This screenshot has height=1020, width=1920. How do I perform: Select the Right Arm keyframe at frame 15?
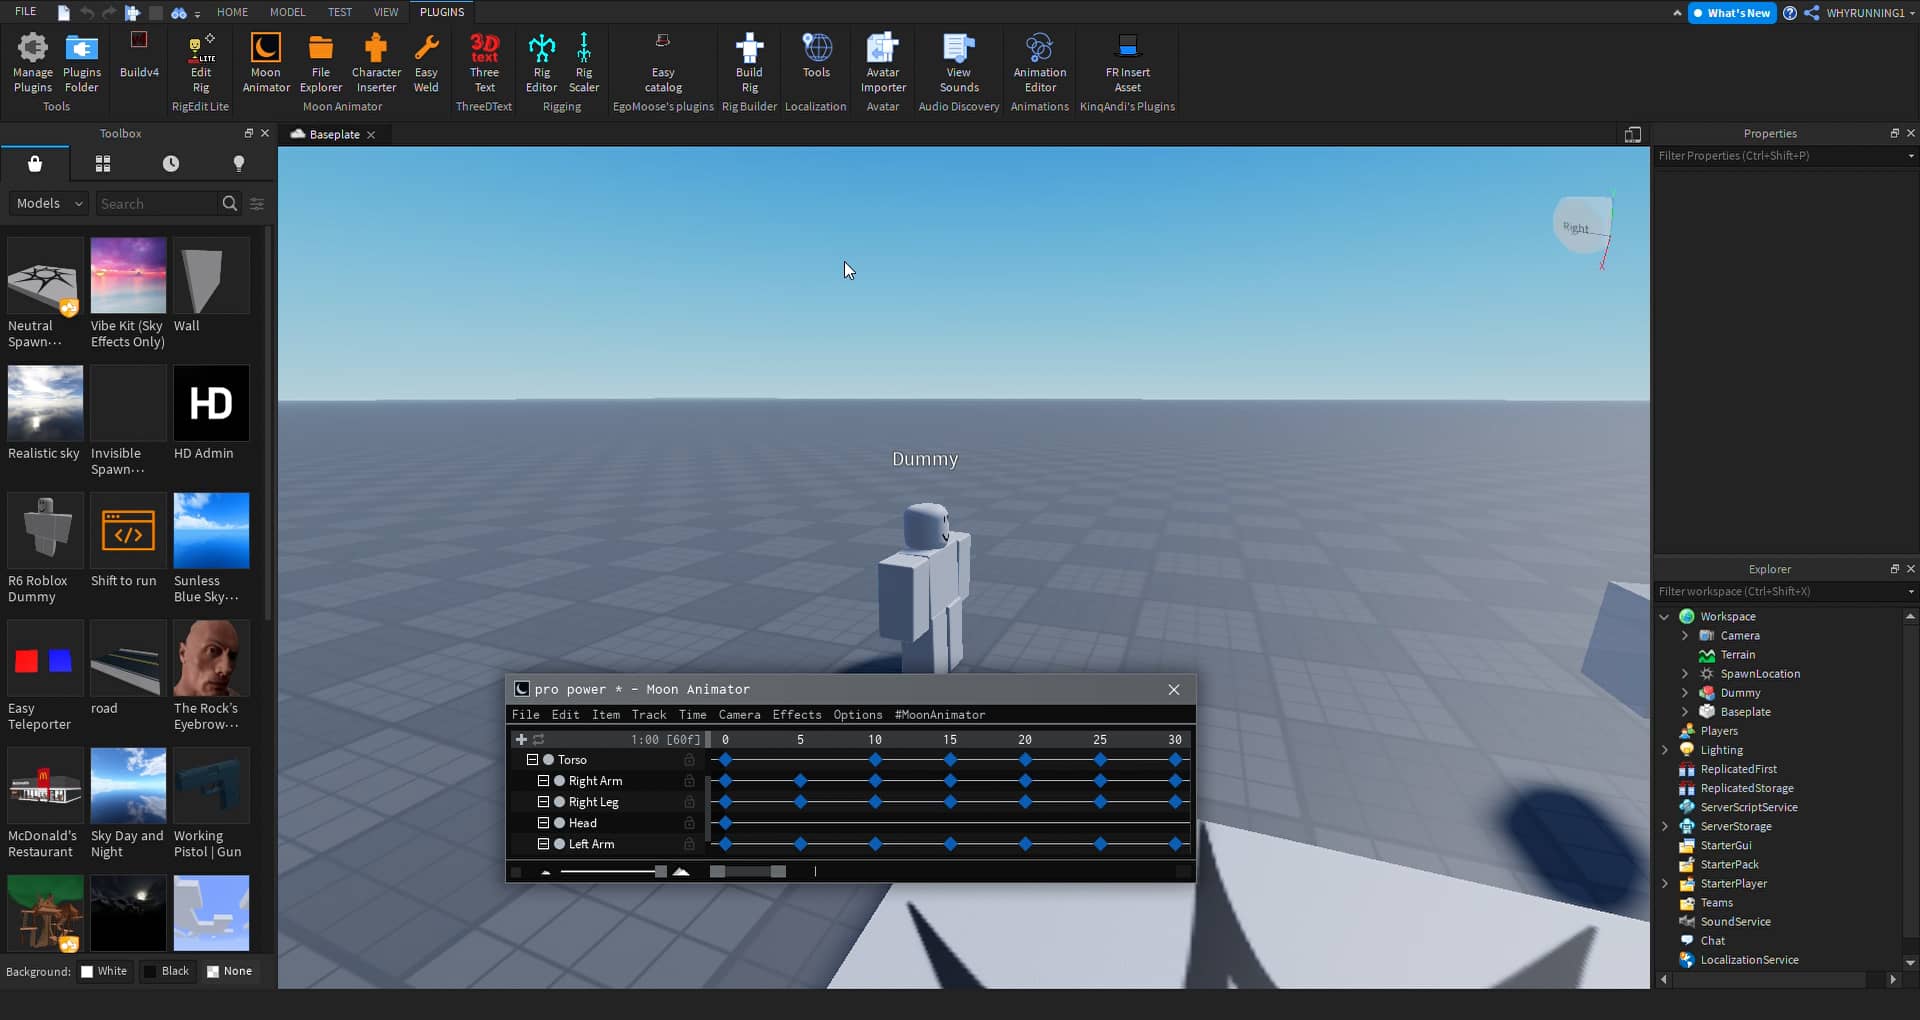[x=950, y=781]
